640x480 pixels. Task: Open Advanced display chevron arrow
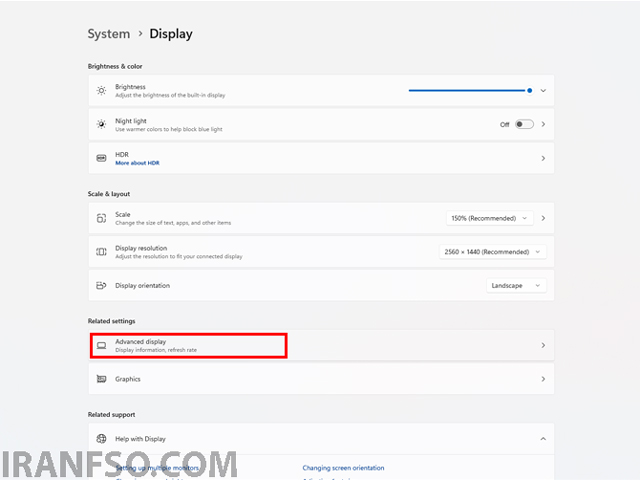tap(543, 346)
